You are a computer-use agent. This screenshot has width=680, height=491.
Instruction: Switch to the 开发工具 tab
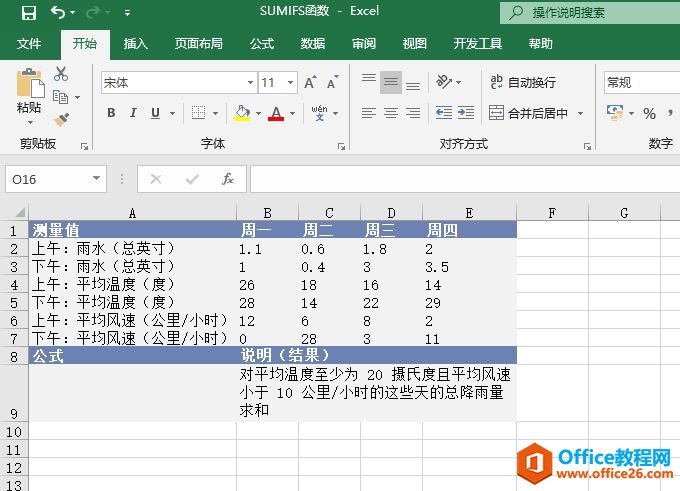click(478, 44)
